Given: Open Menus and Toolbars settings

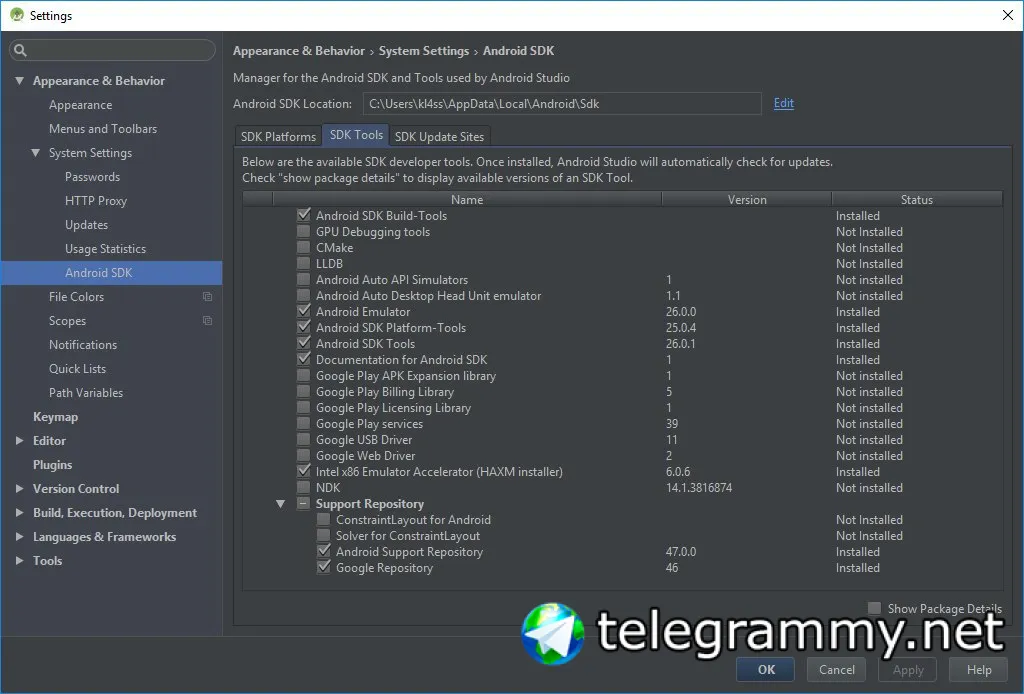Looking at the screenshot, I should click(103, 129).
